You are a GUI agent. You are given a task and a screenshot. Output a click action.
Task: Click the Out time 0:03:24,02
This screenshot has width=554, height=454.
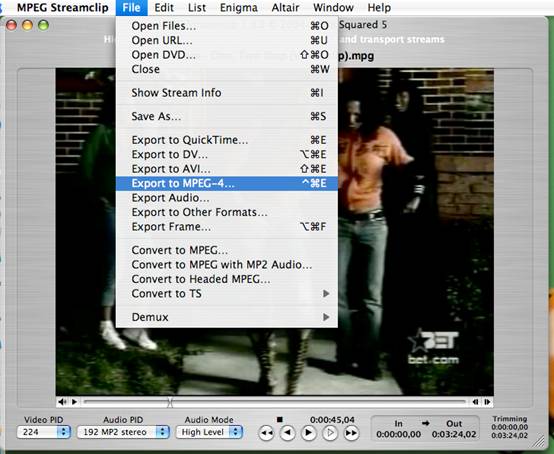(454, 434)
